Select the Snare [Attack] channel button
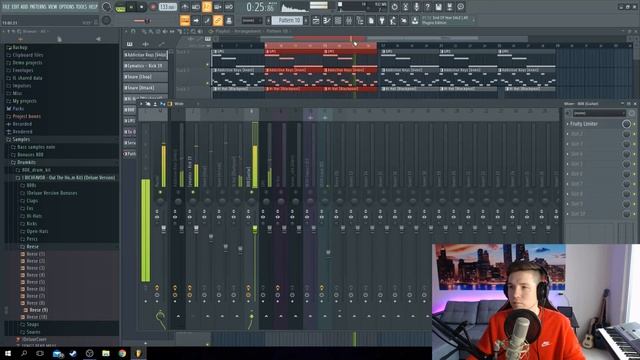The height and width of the screenshot is (360, 640). [x=146, y=88]
